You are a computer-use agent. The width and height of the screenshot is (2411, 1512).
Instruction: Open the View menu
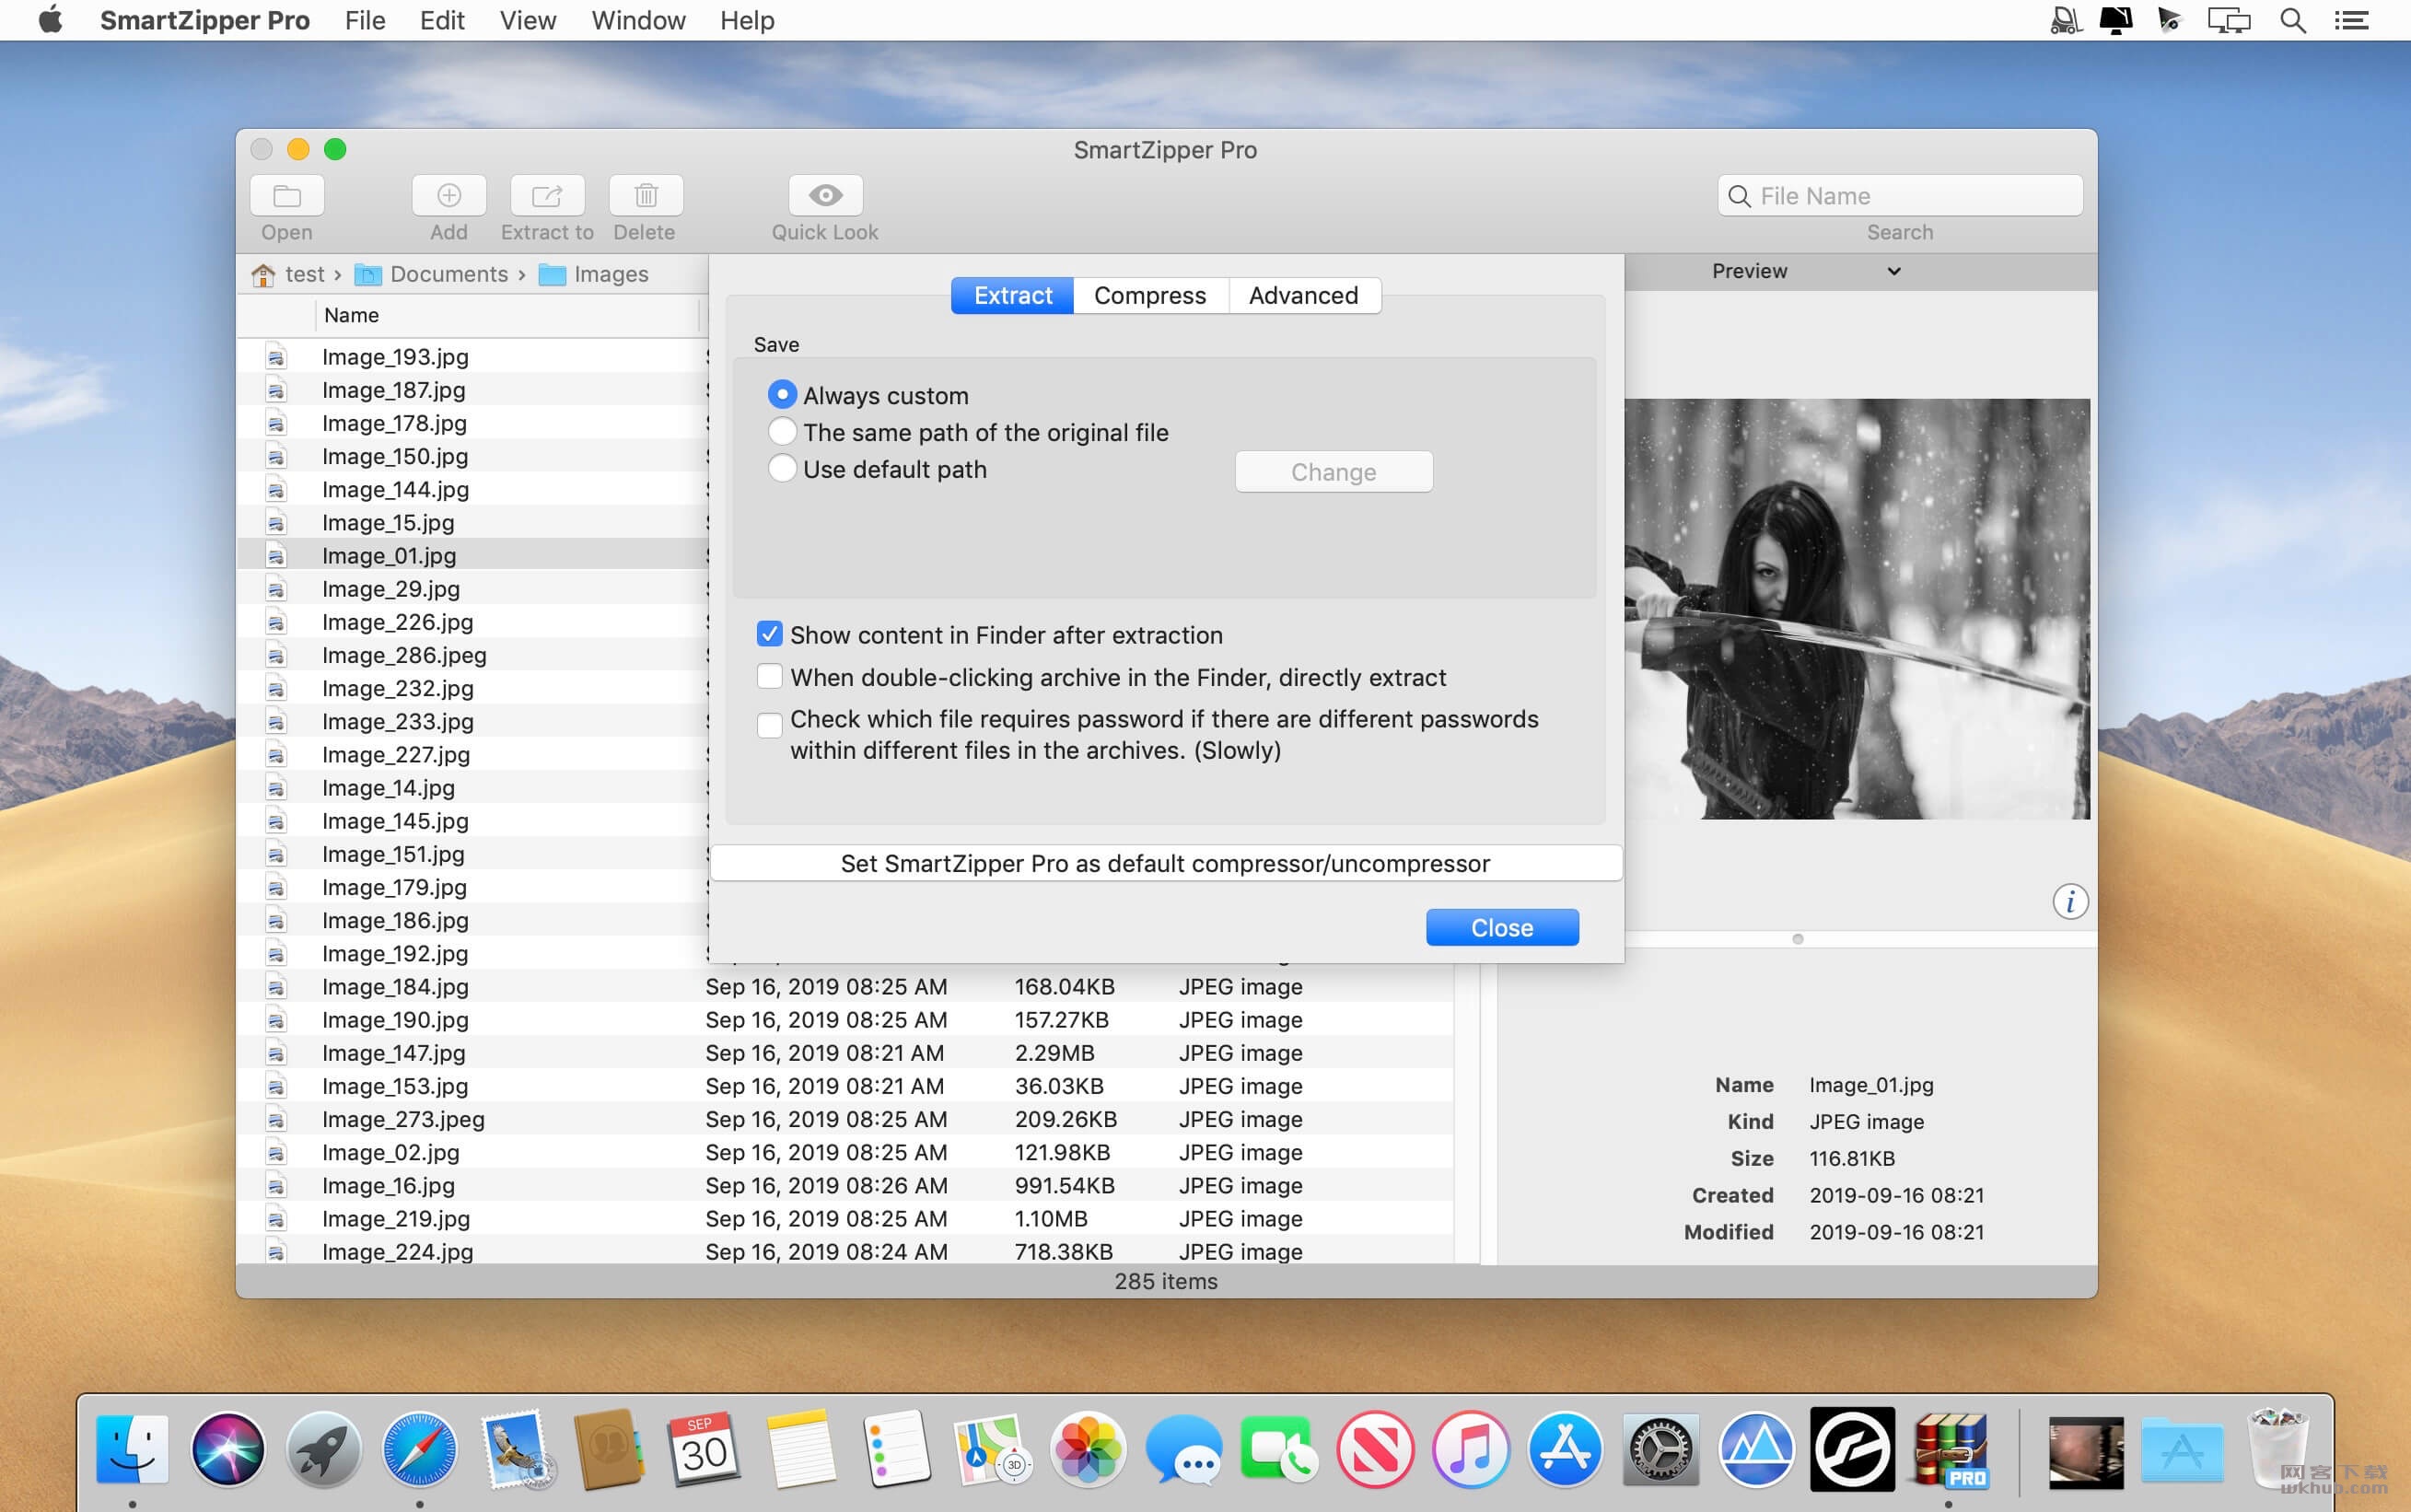(x=528, y=20)
